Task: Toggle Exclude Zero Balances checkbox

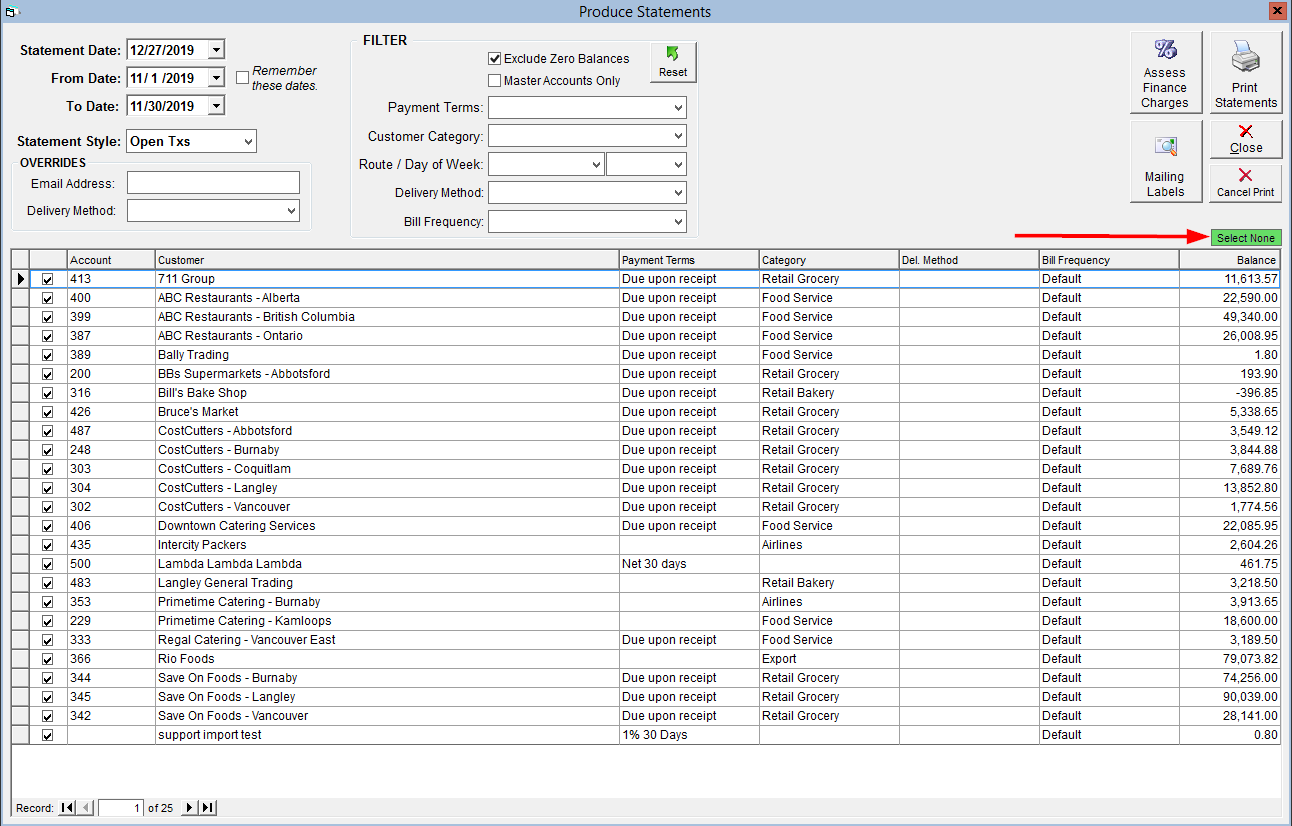Action: click(494, 59)
